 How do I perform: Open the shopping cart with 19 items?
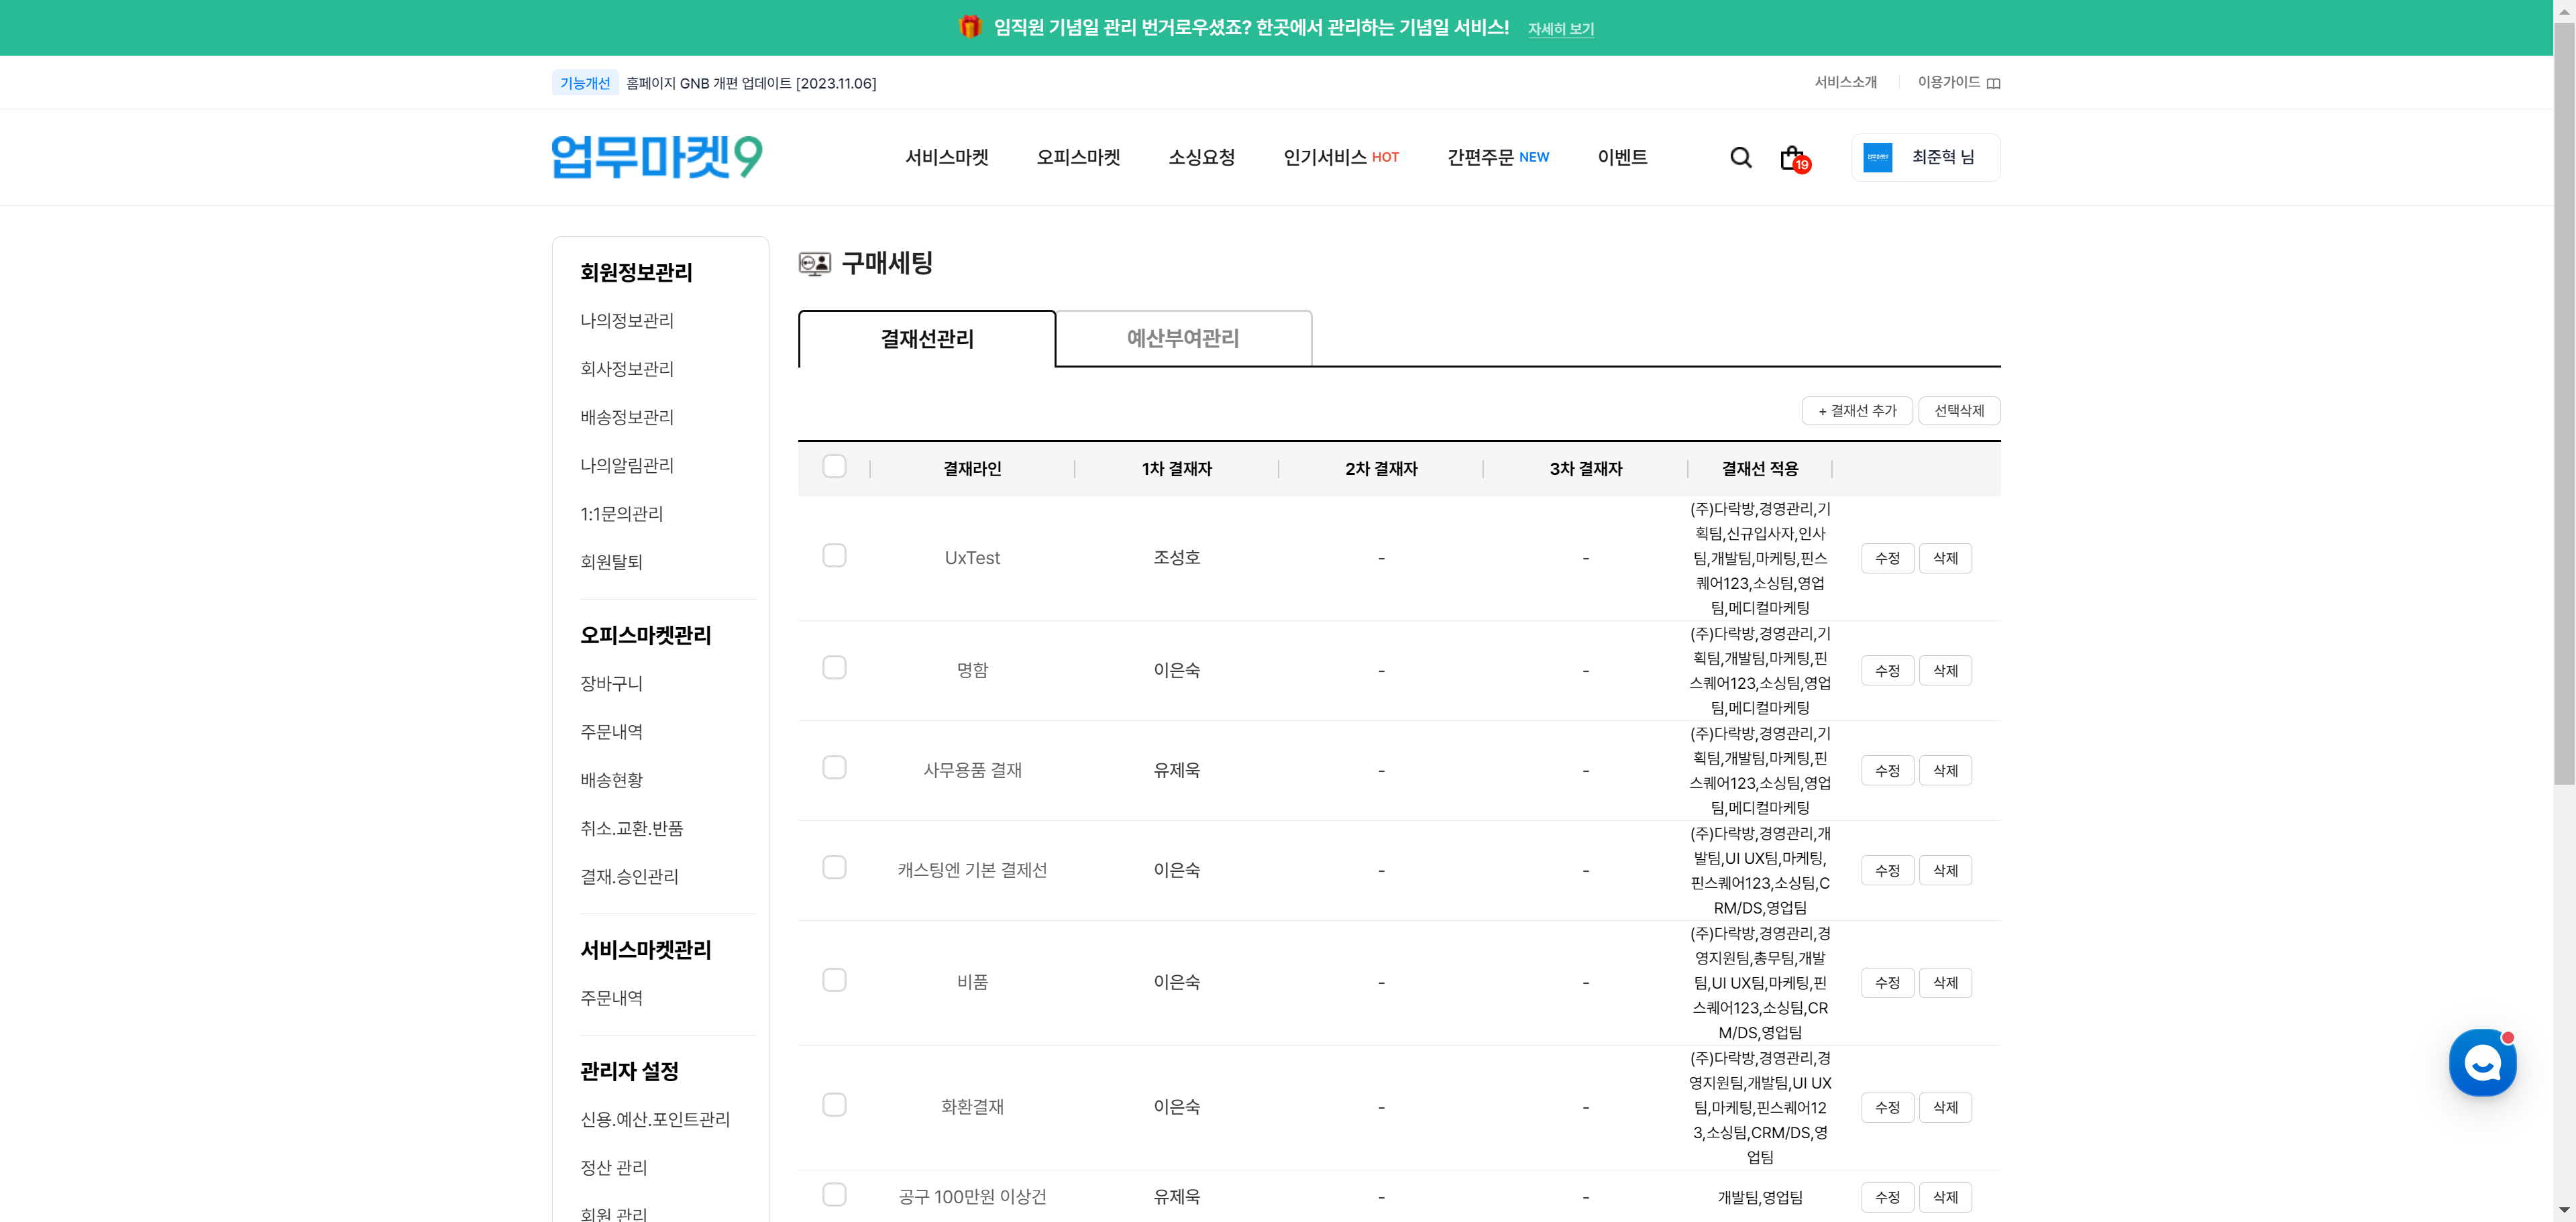pos(1794,158)
